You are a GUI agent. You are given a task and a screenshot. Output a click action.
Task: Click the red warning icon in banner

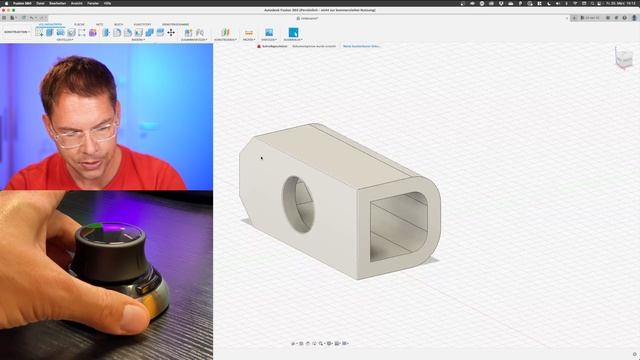coord(259,47)
